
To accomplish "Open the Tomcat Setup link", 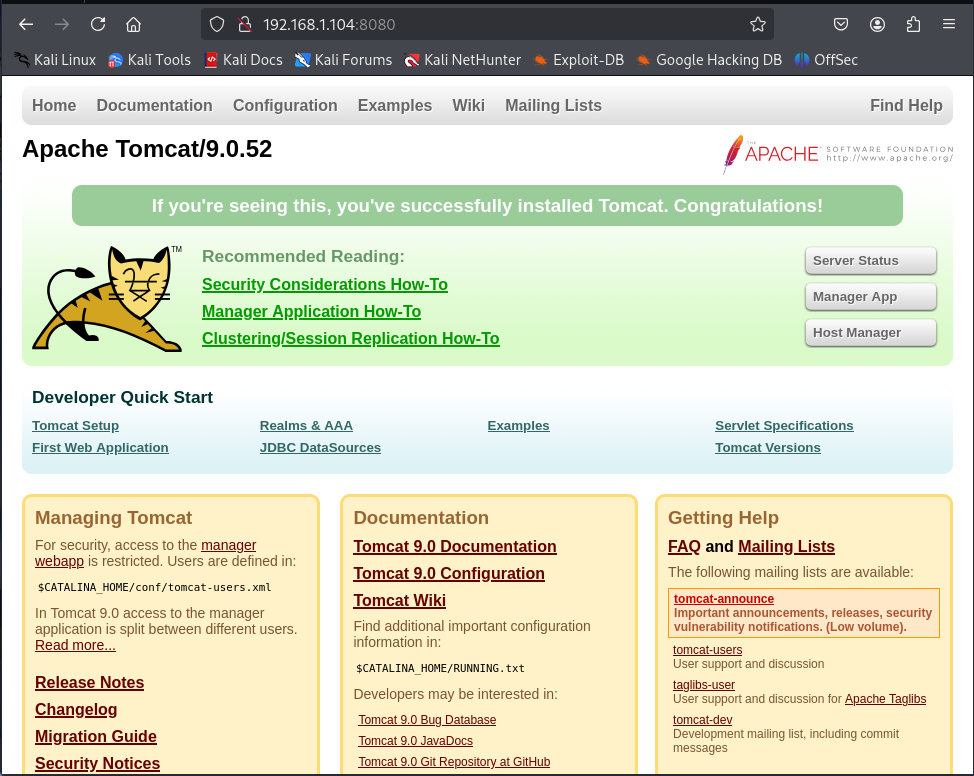I will pyautogui.click(x=75, y=426).
